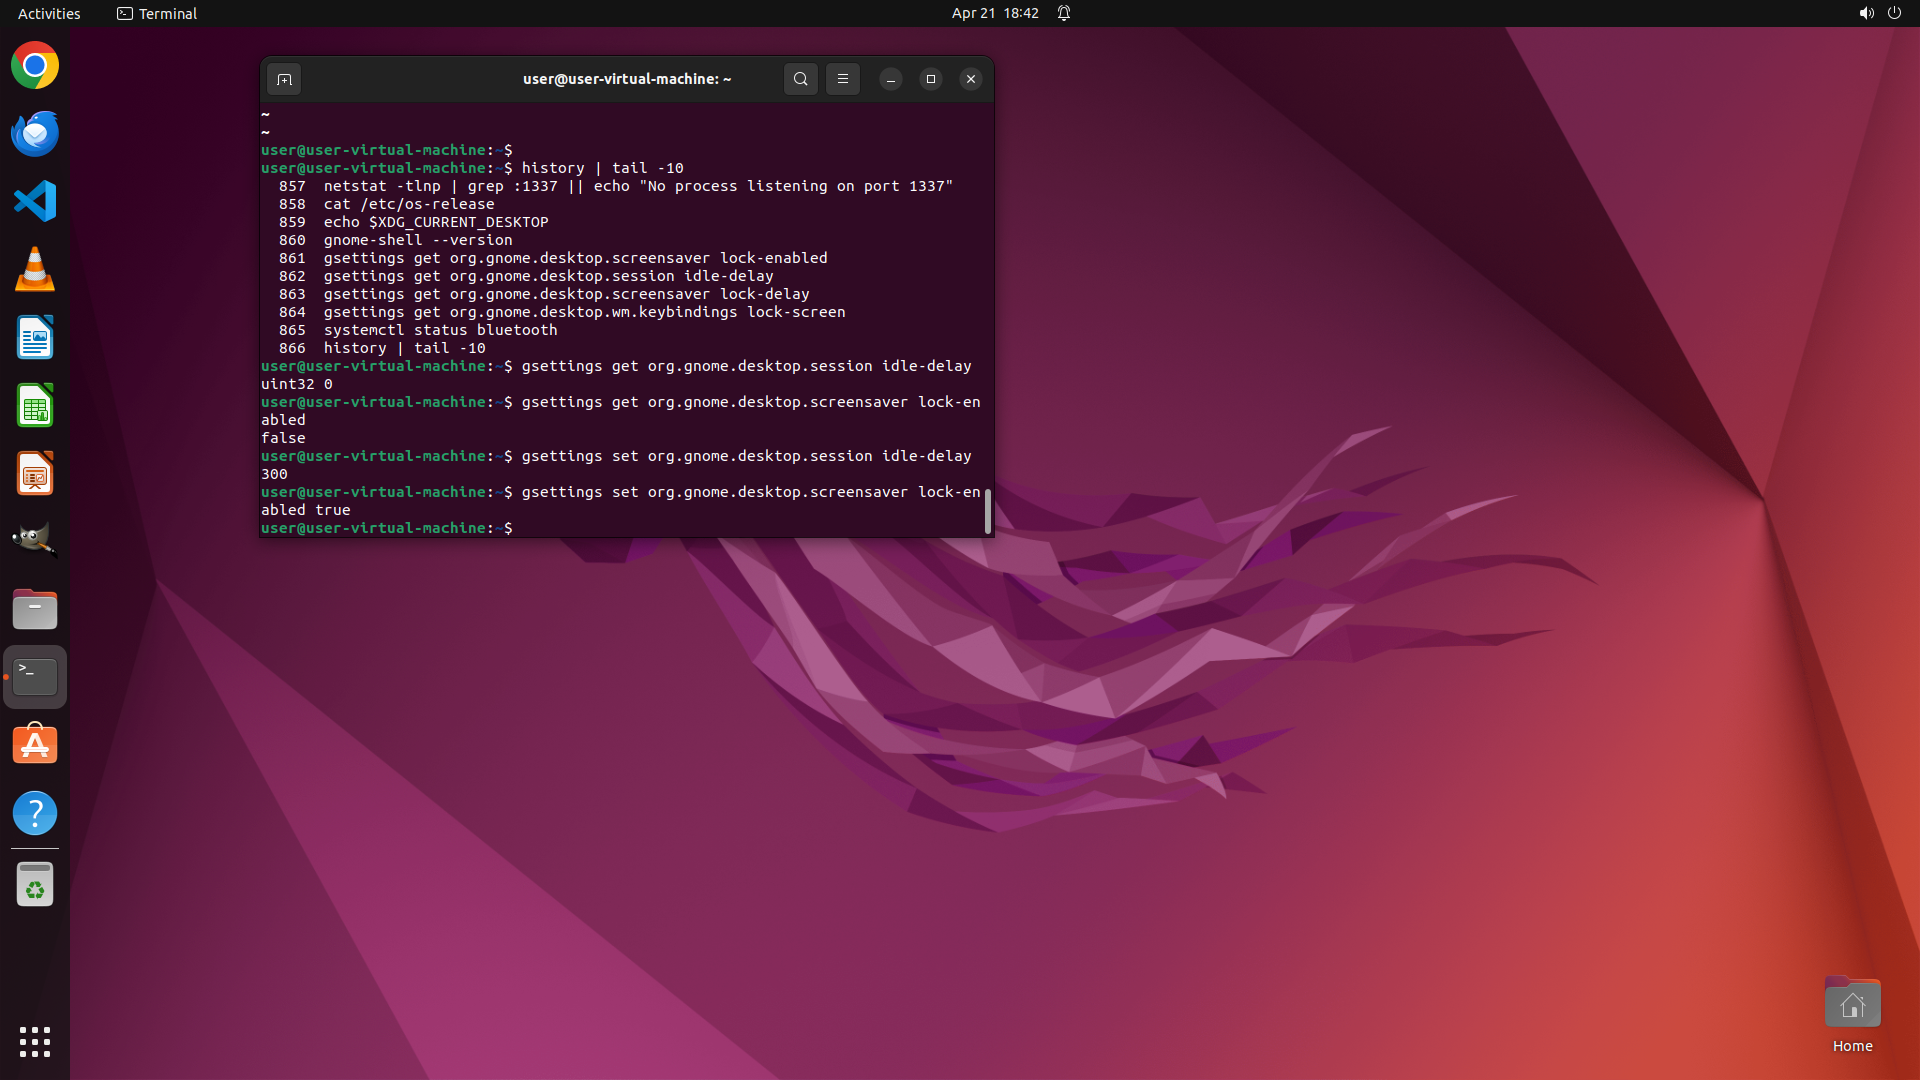
Task: Open LibreOffice Impress presentation app
Action: point(35,474)
